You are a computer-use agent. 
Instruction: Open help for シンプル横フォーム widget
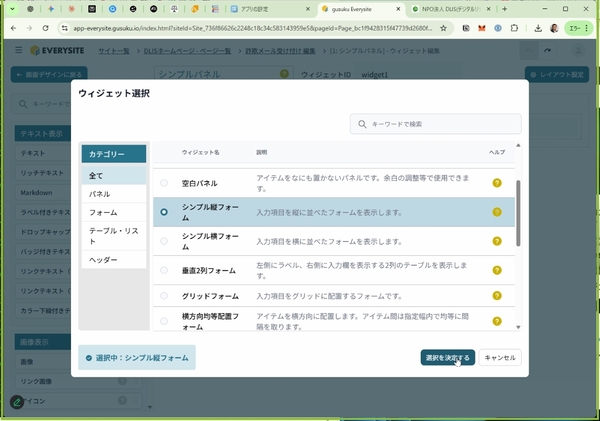[x=496, y=241]
